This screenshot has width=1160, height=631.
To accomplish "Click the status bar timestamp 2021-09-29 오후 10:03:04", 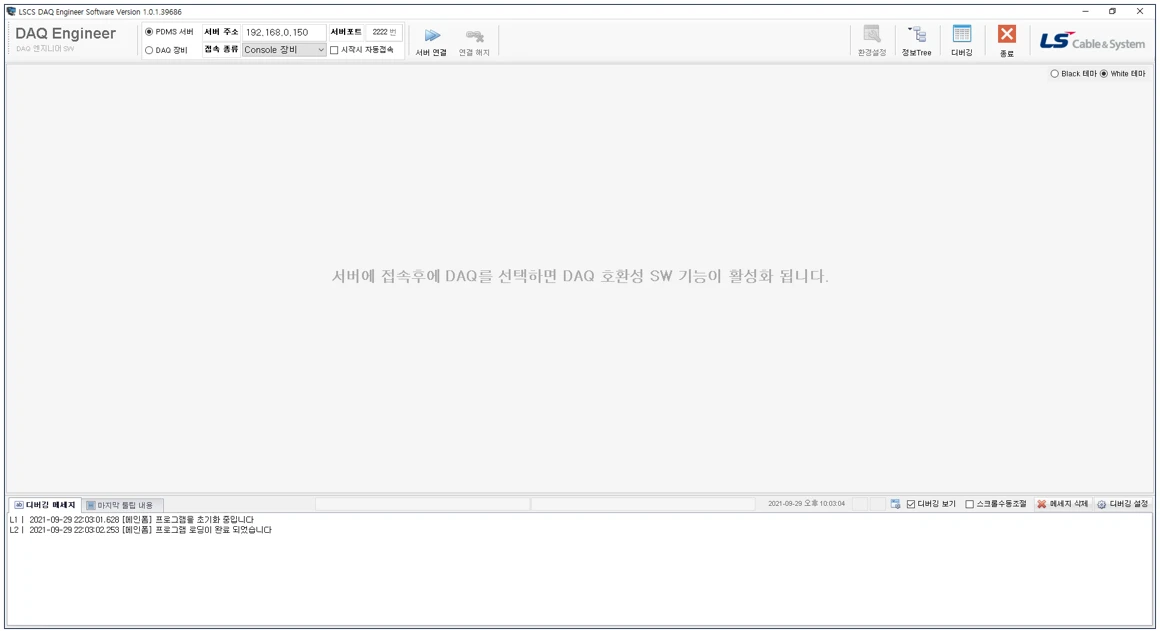I will tap(806, 504).
